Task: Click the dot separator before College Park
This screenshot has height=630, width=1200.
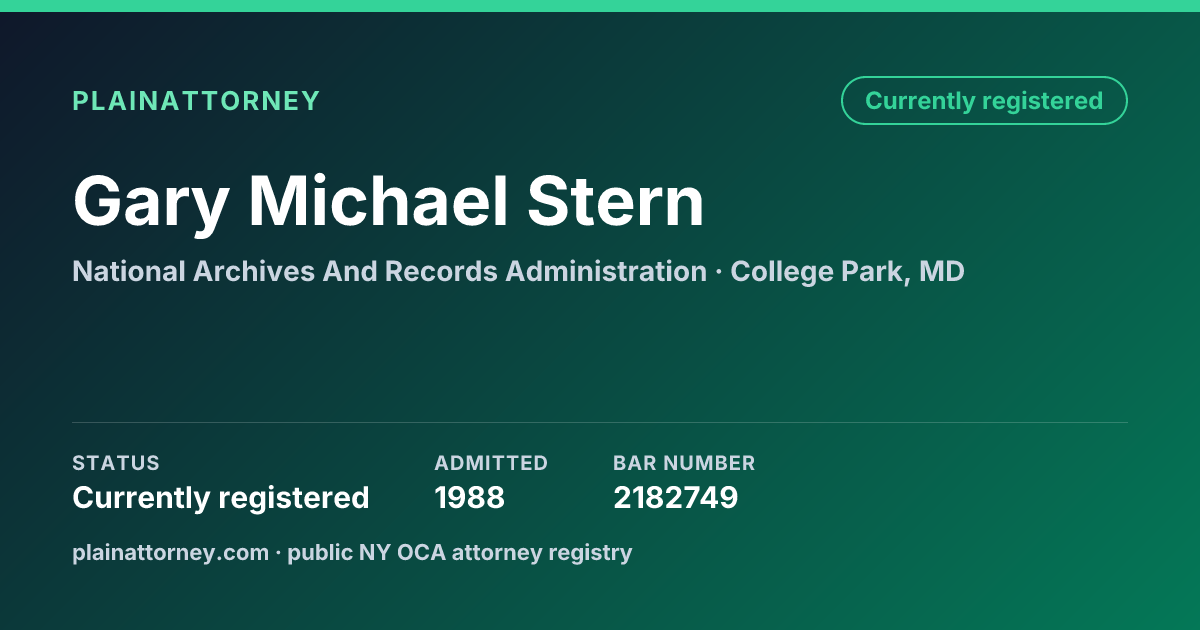Action: point(719,272)
